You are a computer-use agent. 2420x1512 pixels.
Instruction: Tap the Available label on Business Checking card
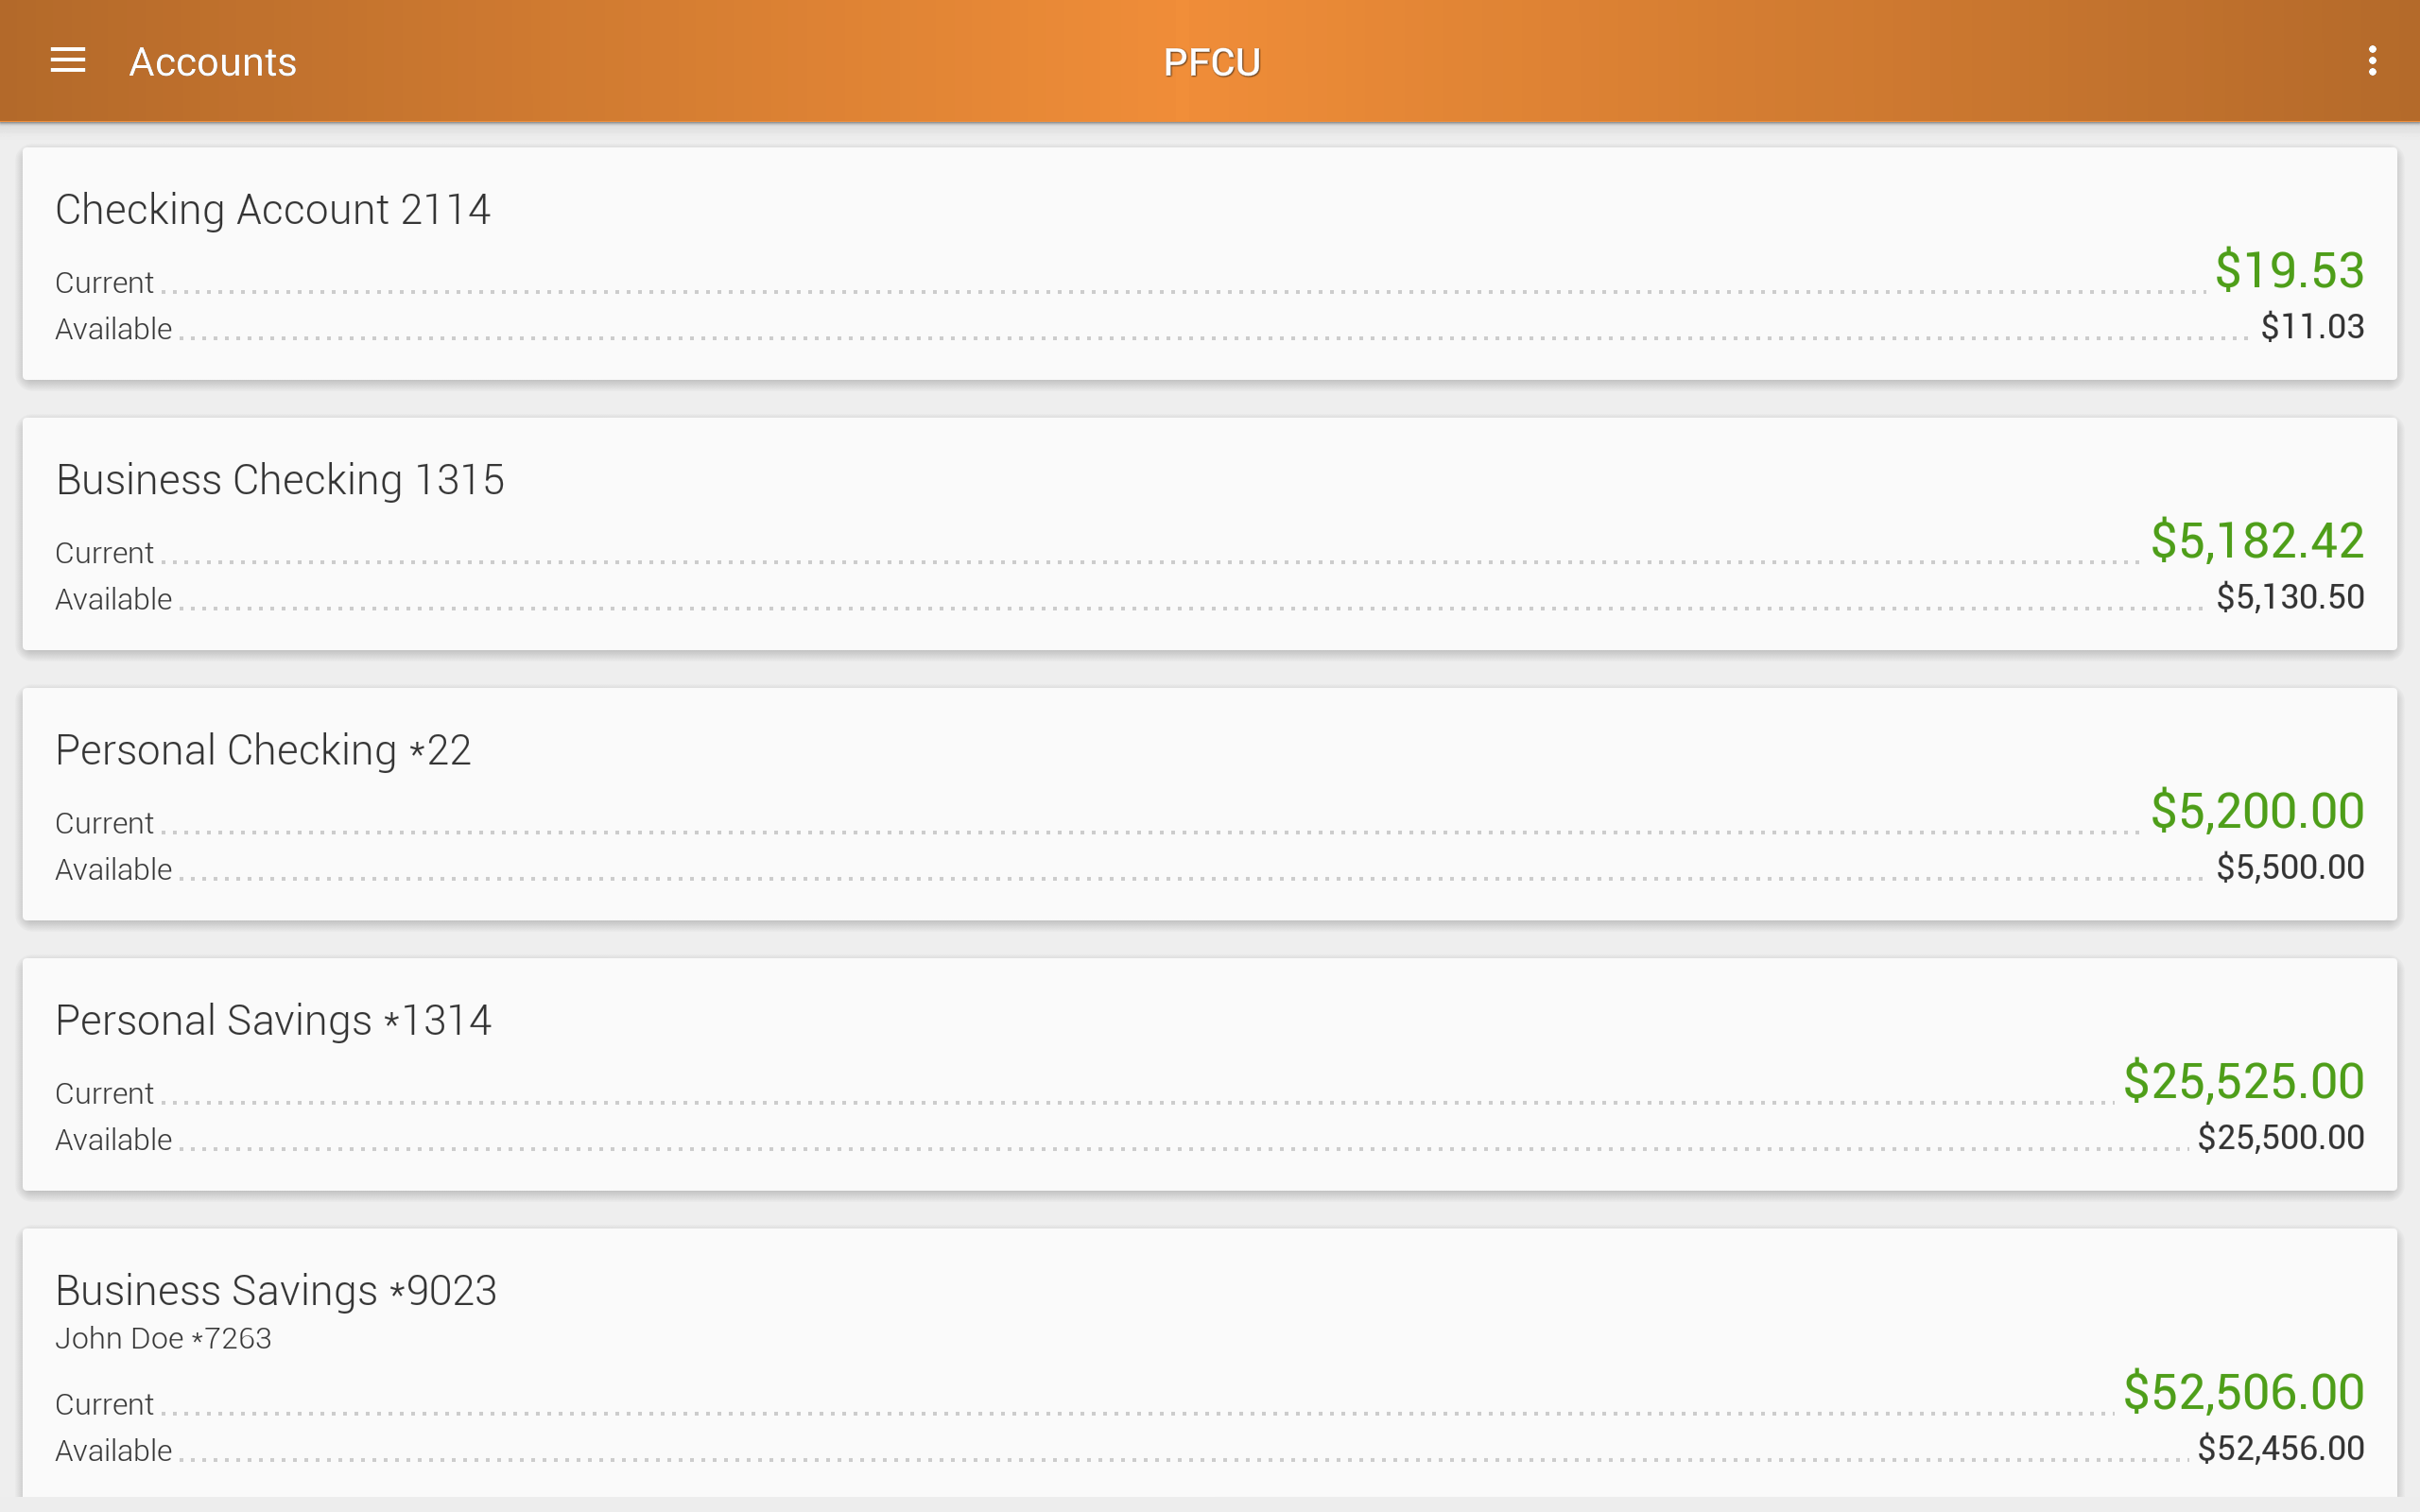[x=113, y=598]
